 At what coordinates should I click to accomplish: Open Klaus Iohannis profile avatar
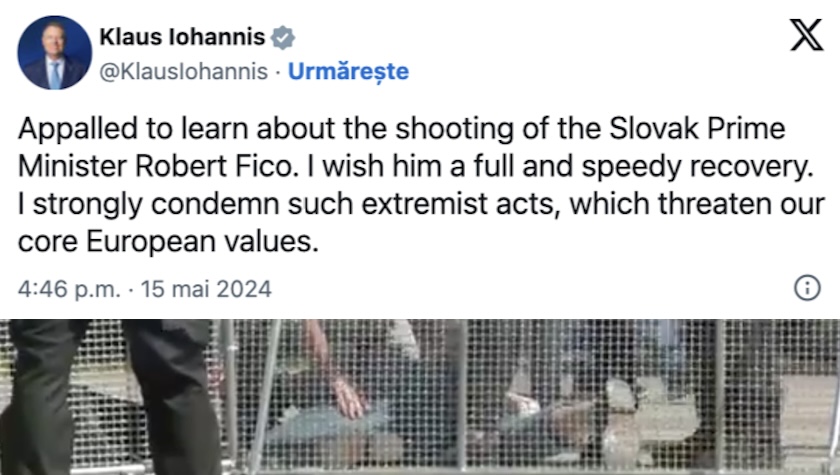[x=55, y=52]
